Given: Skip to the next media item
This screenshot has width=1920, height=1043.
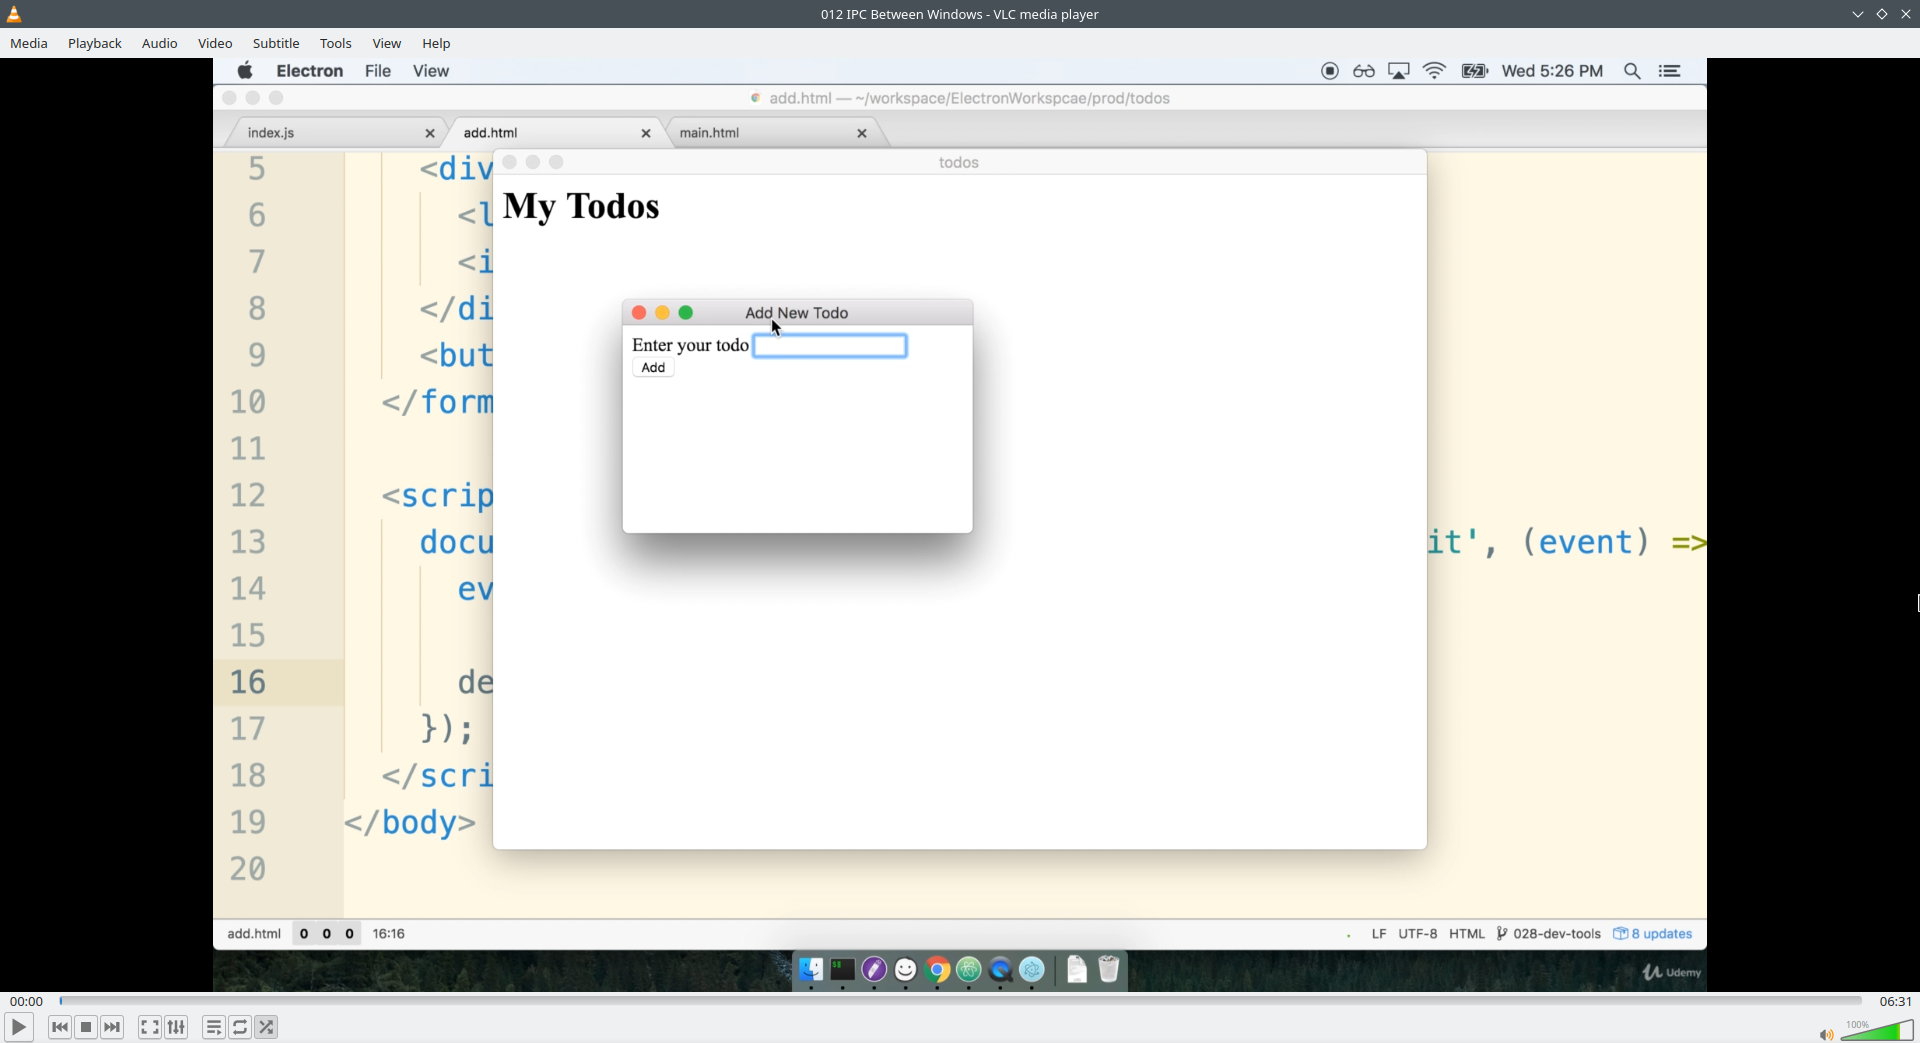Looking at the screenshot, I should (112, 1027).
